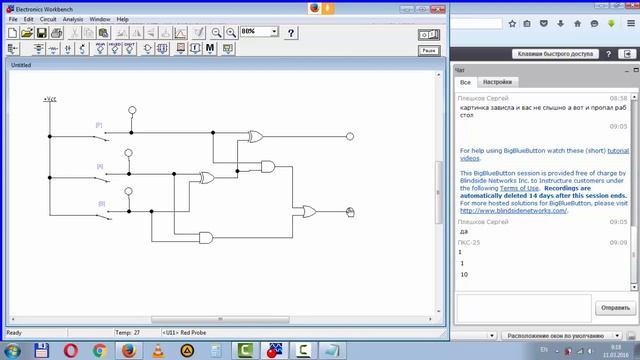Image resolution: width=640 pixels, height=360 pixels.
Task: Click the top-right output probe indicator
Action: pyautogui.click(x=350, y=136)
